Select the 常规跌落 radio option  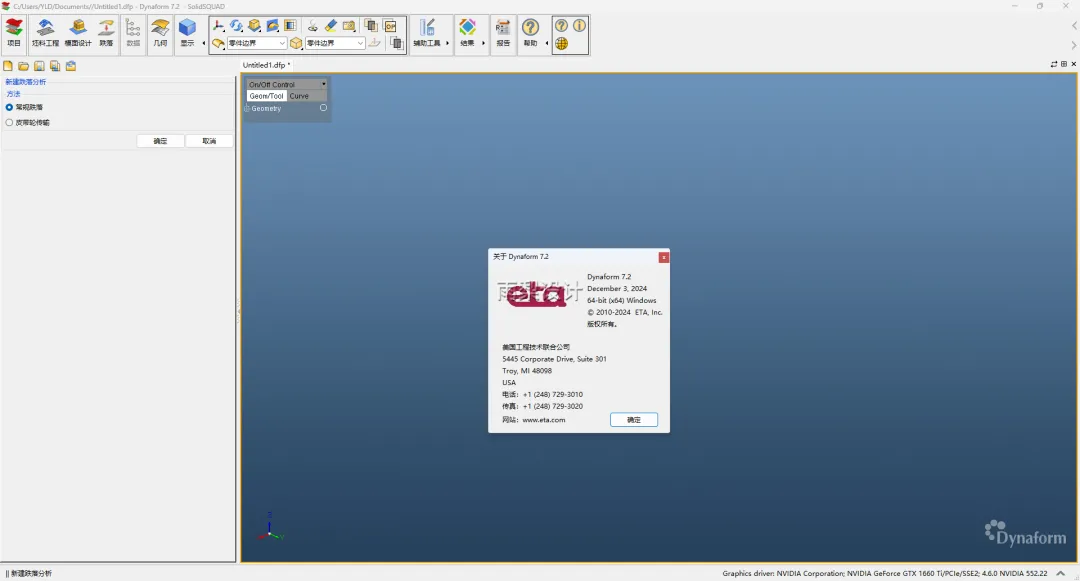pyautogui.click(x=9, y=107)
